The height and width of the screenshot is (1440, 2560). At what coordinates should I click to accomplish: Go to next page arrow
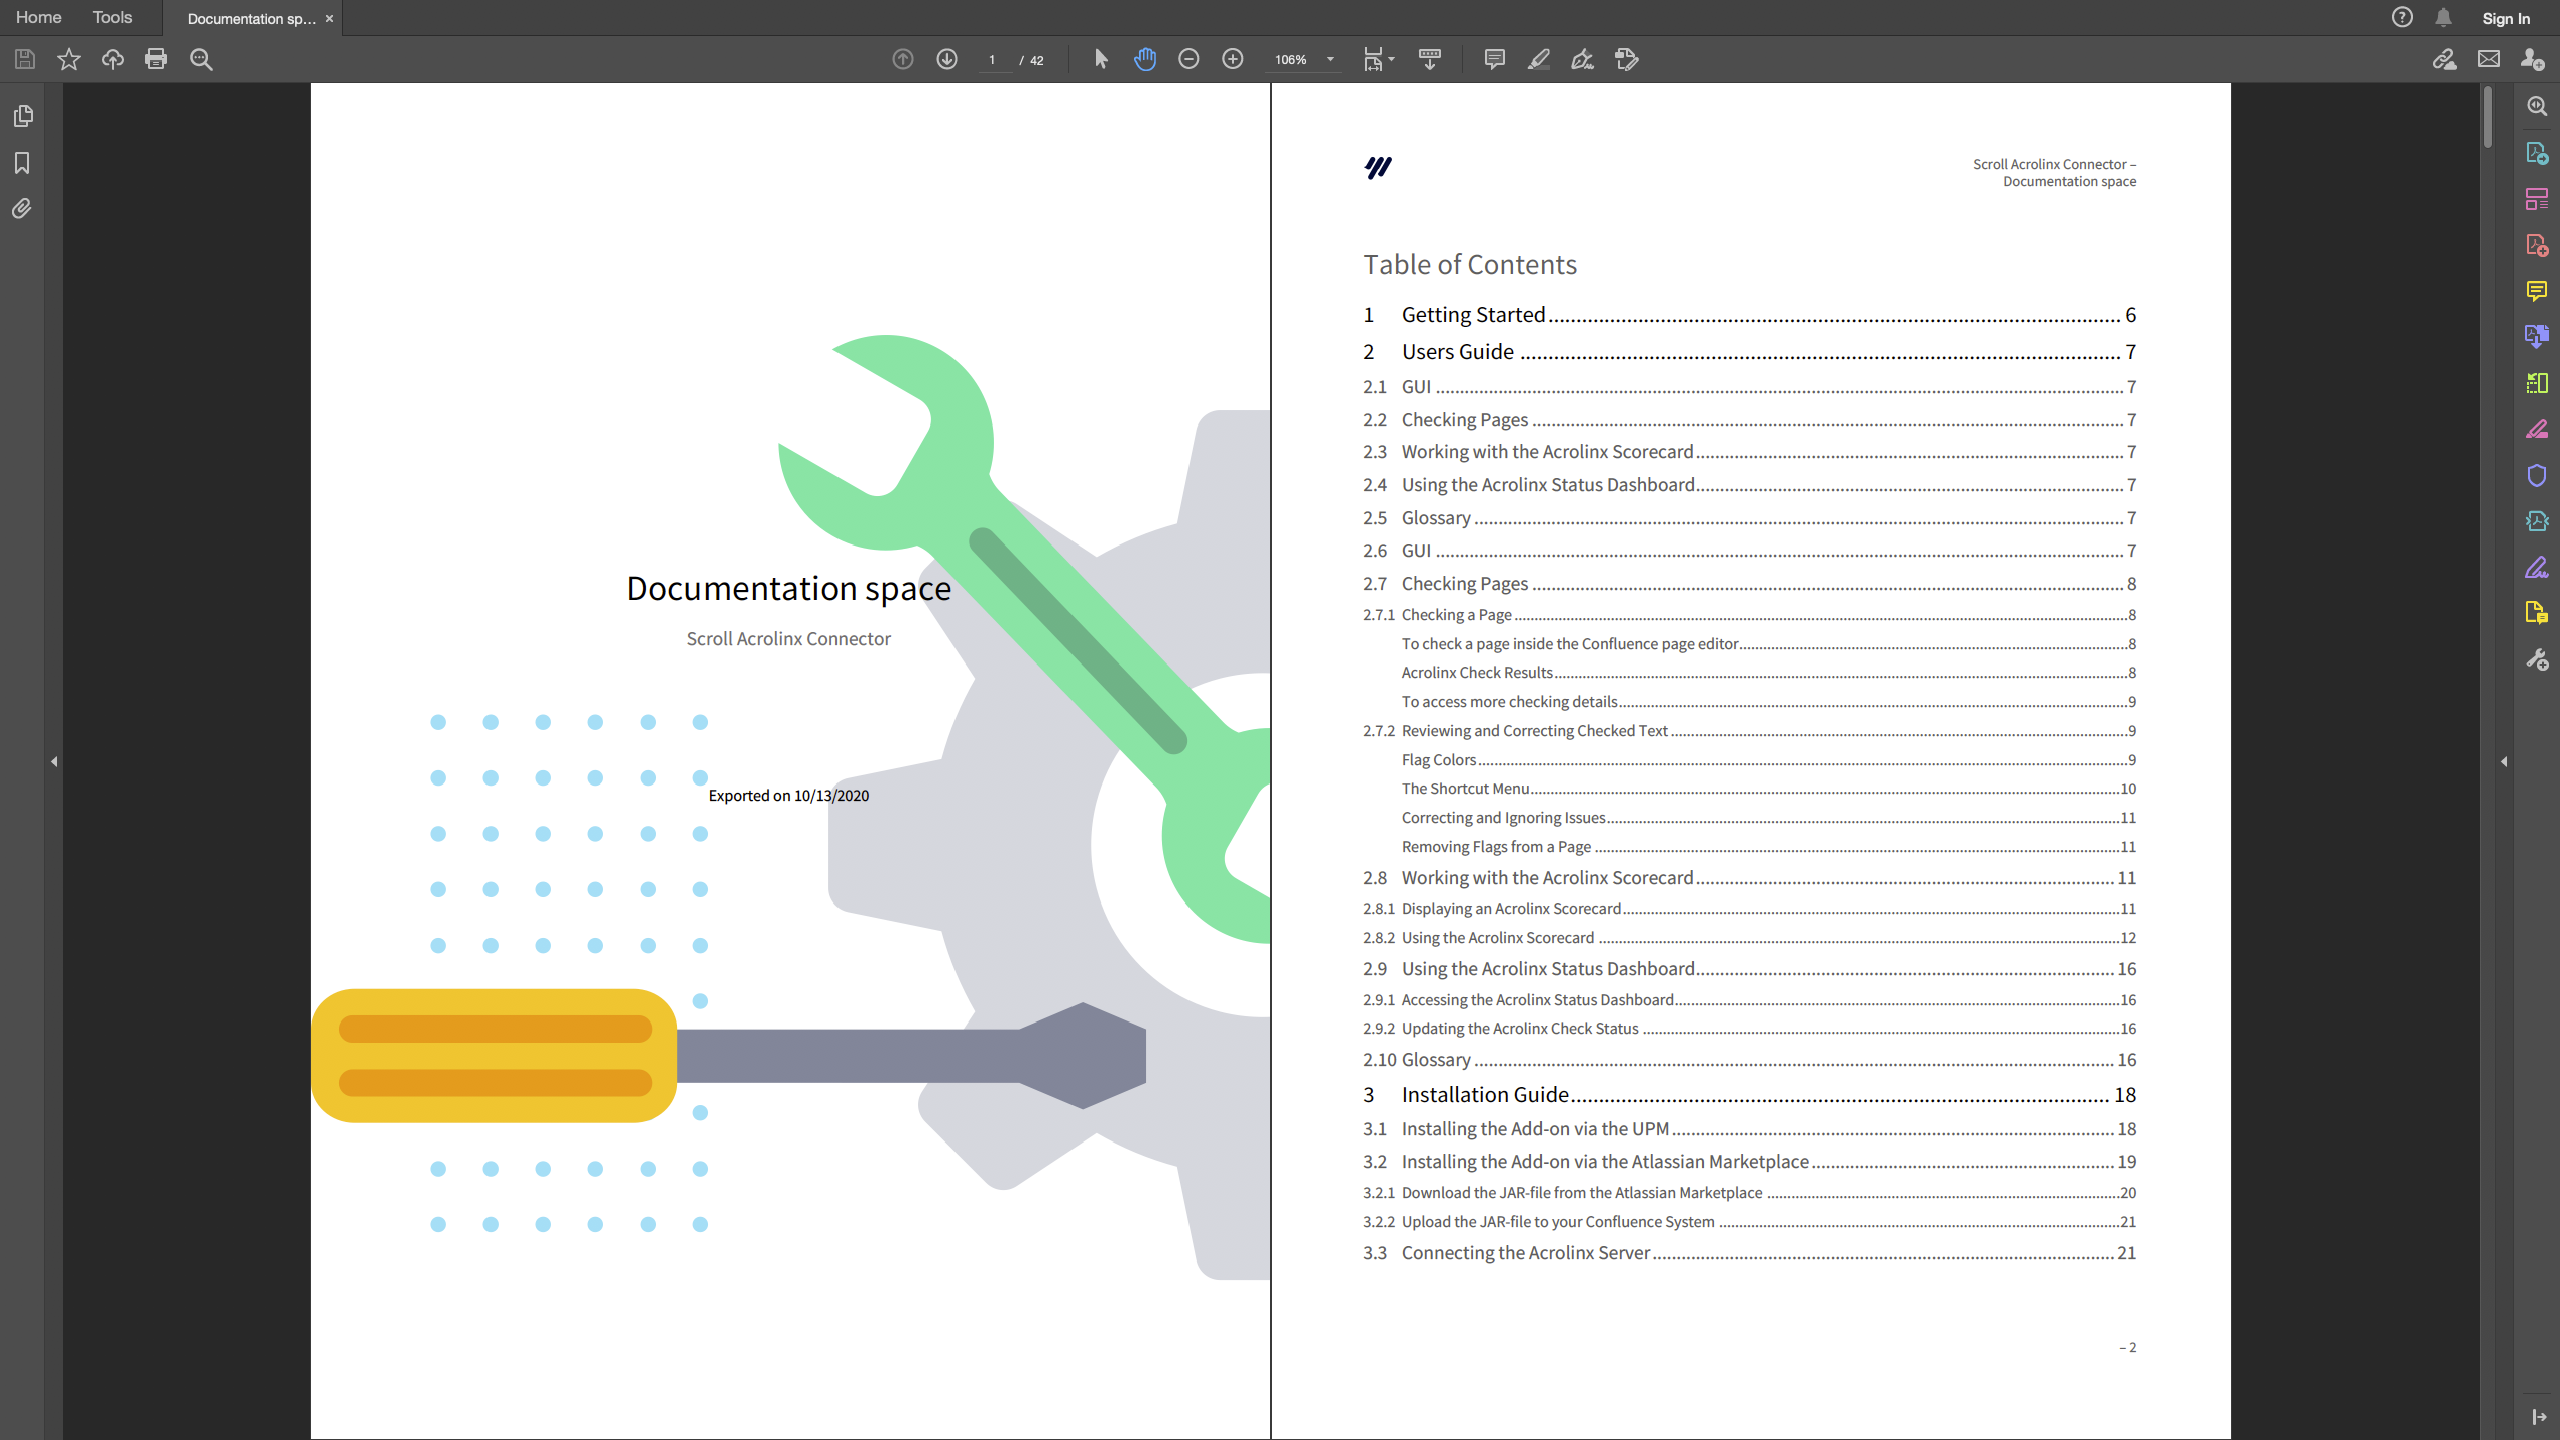click(x=946, y=59)
